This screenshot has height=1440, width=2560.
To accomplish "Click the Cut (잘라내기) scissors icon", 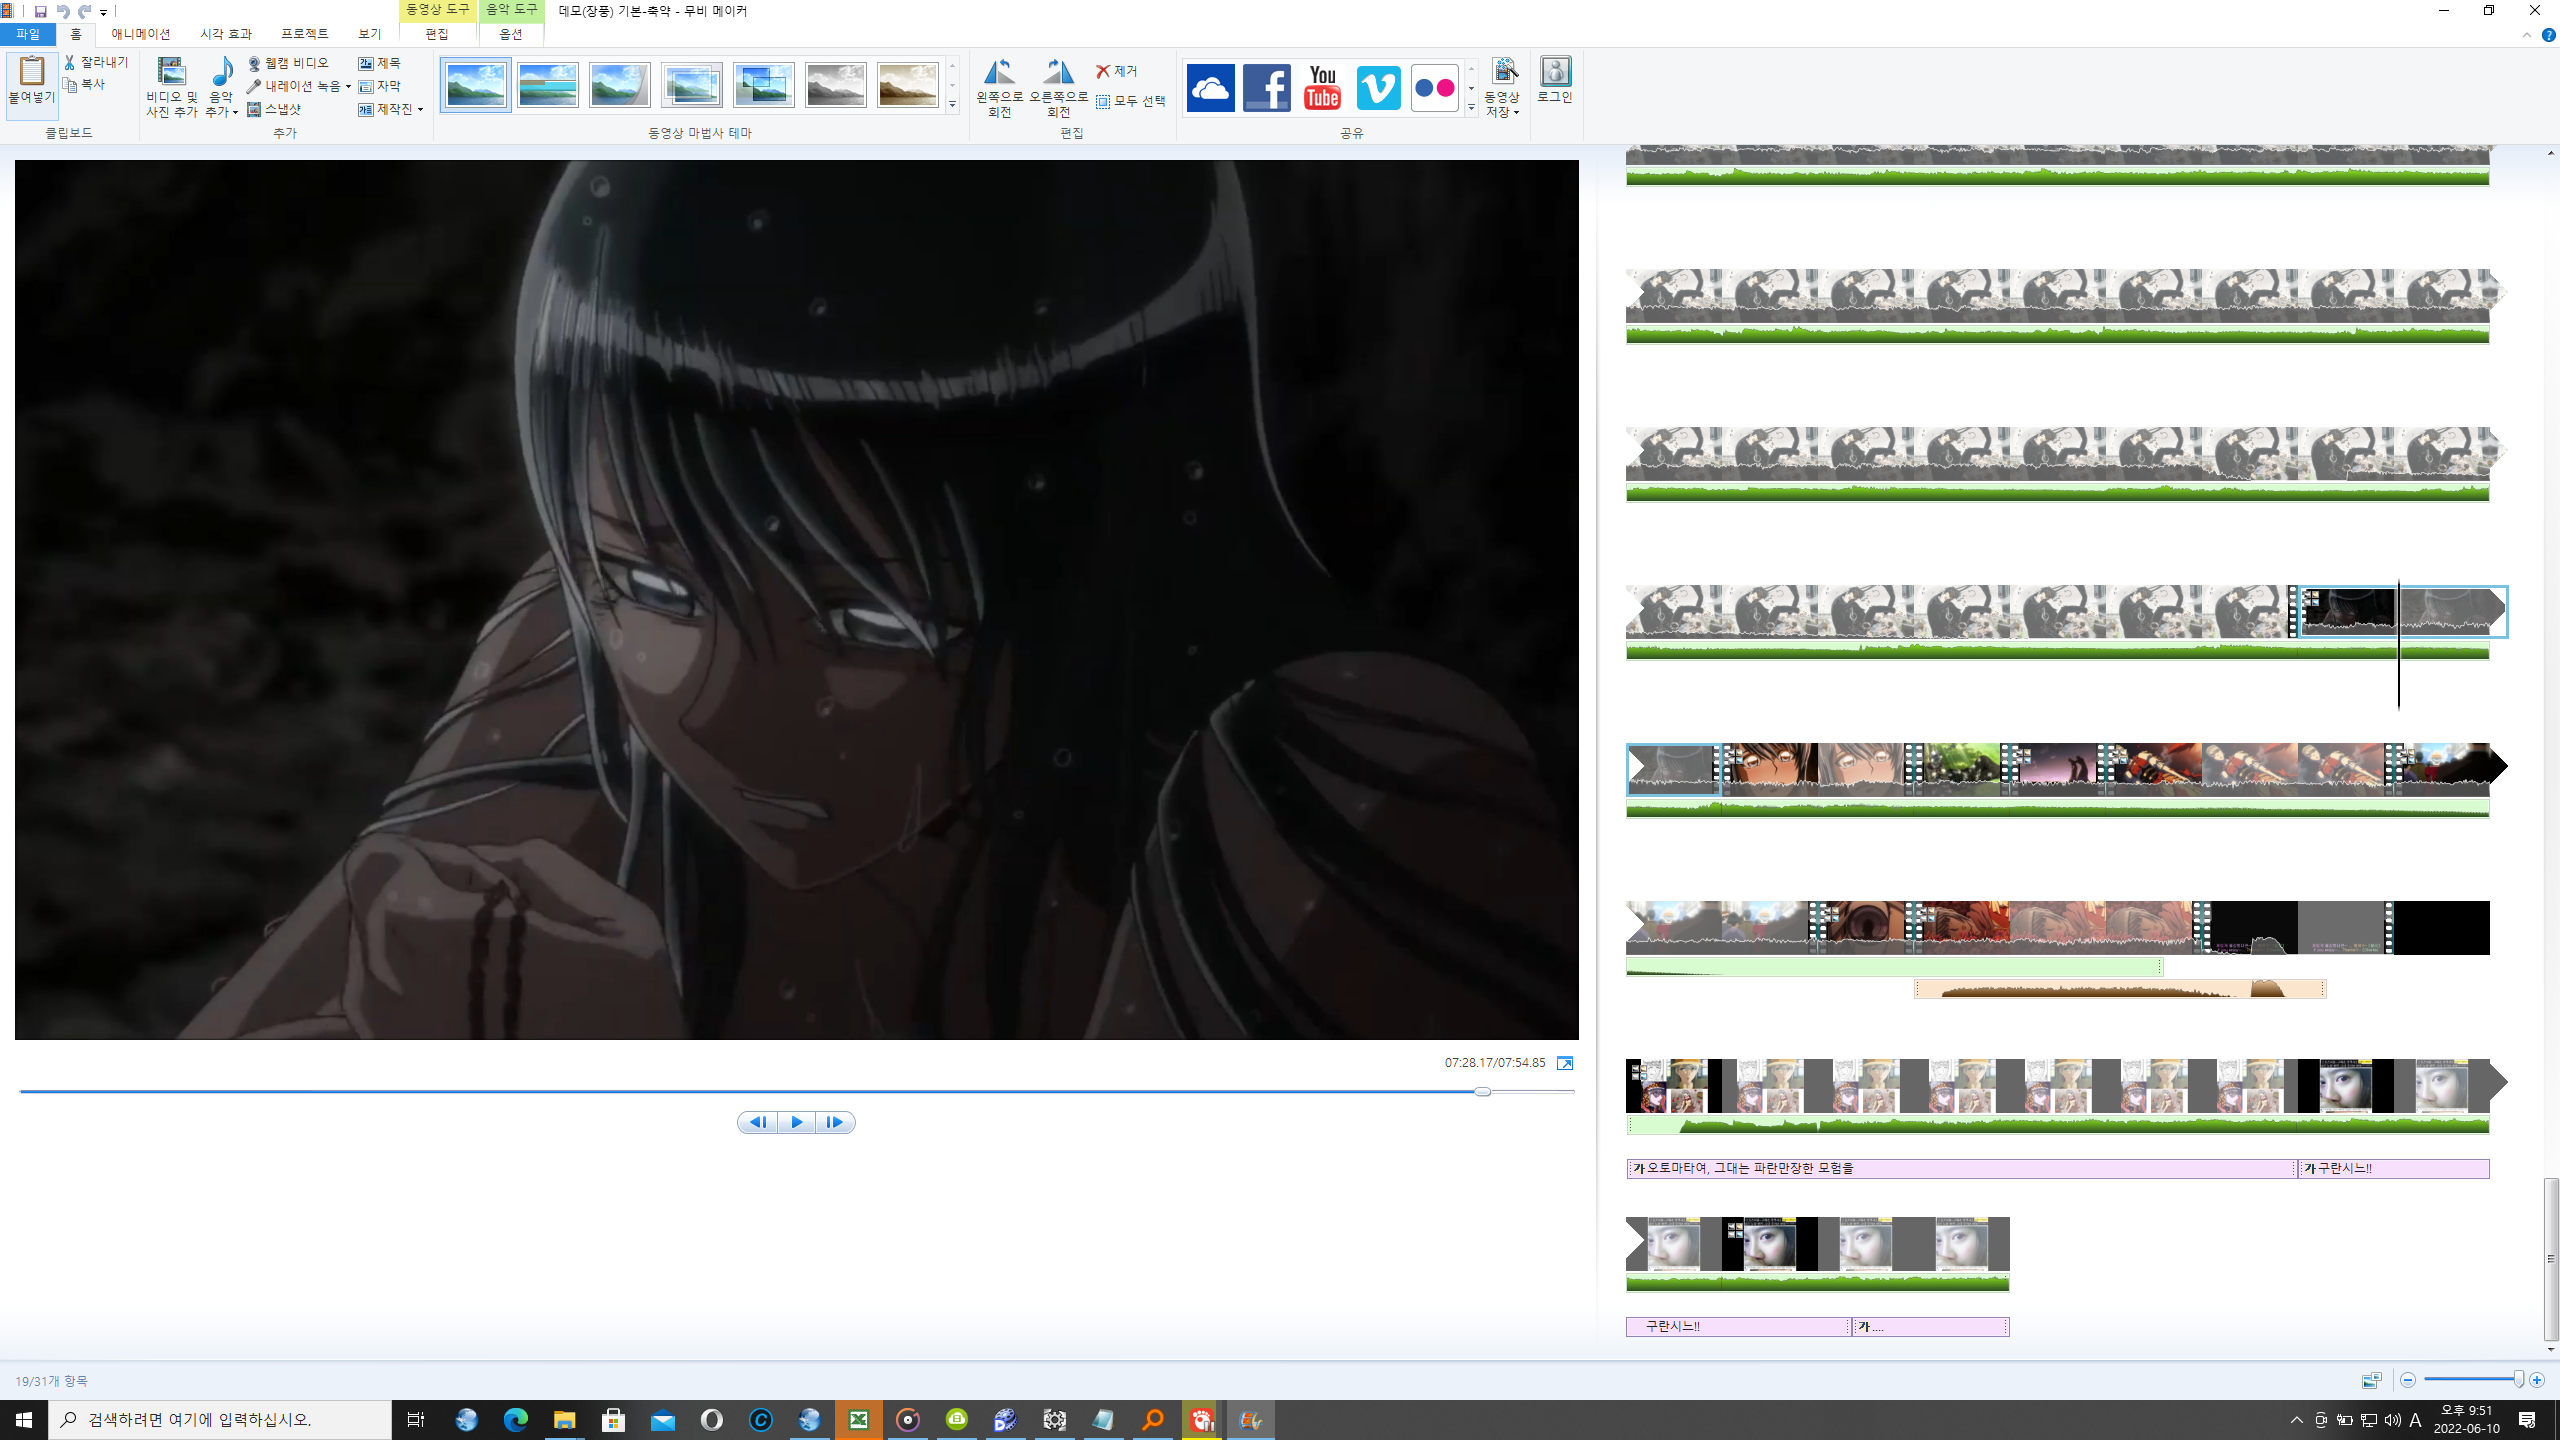I will [x=70, y=62].
